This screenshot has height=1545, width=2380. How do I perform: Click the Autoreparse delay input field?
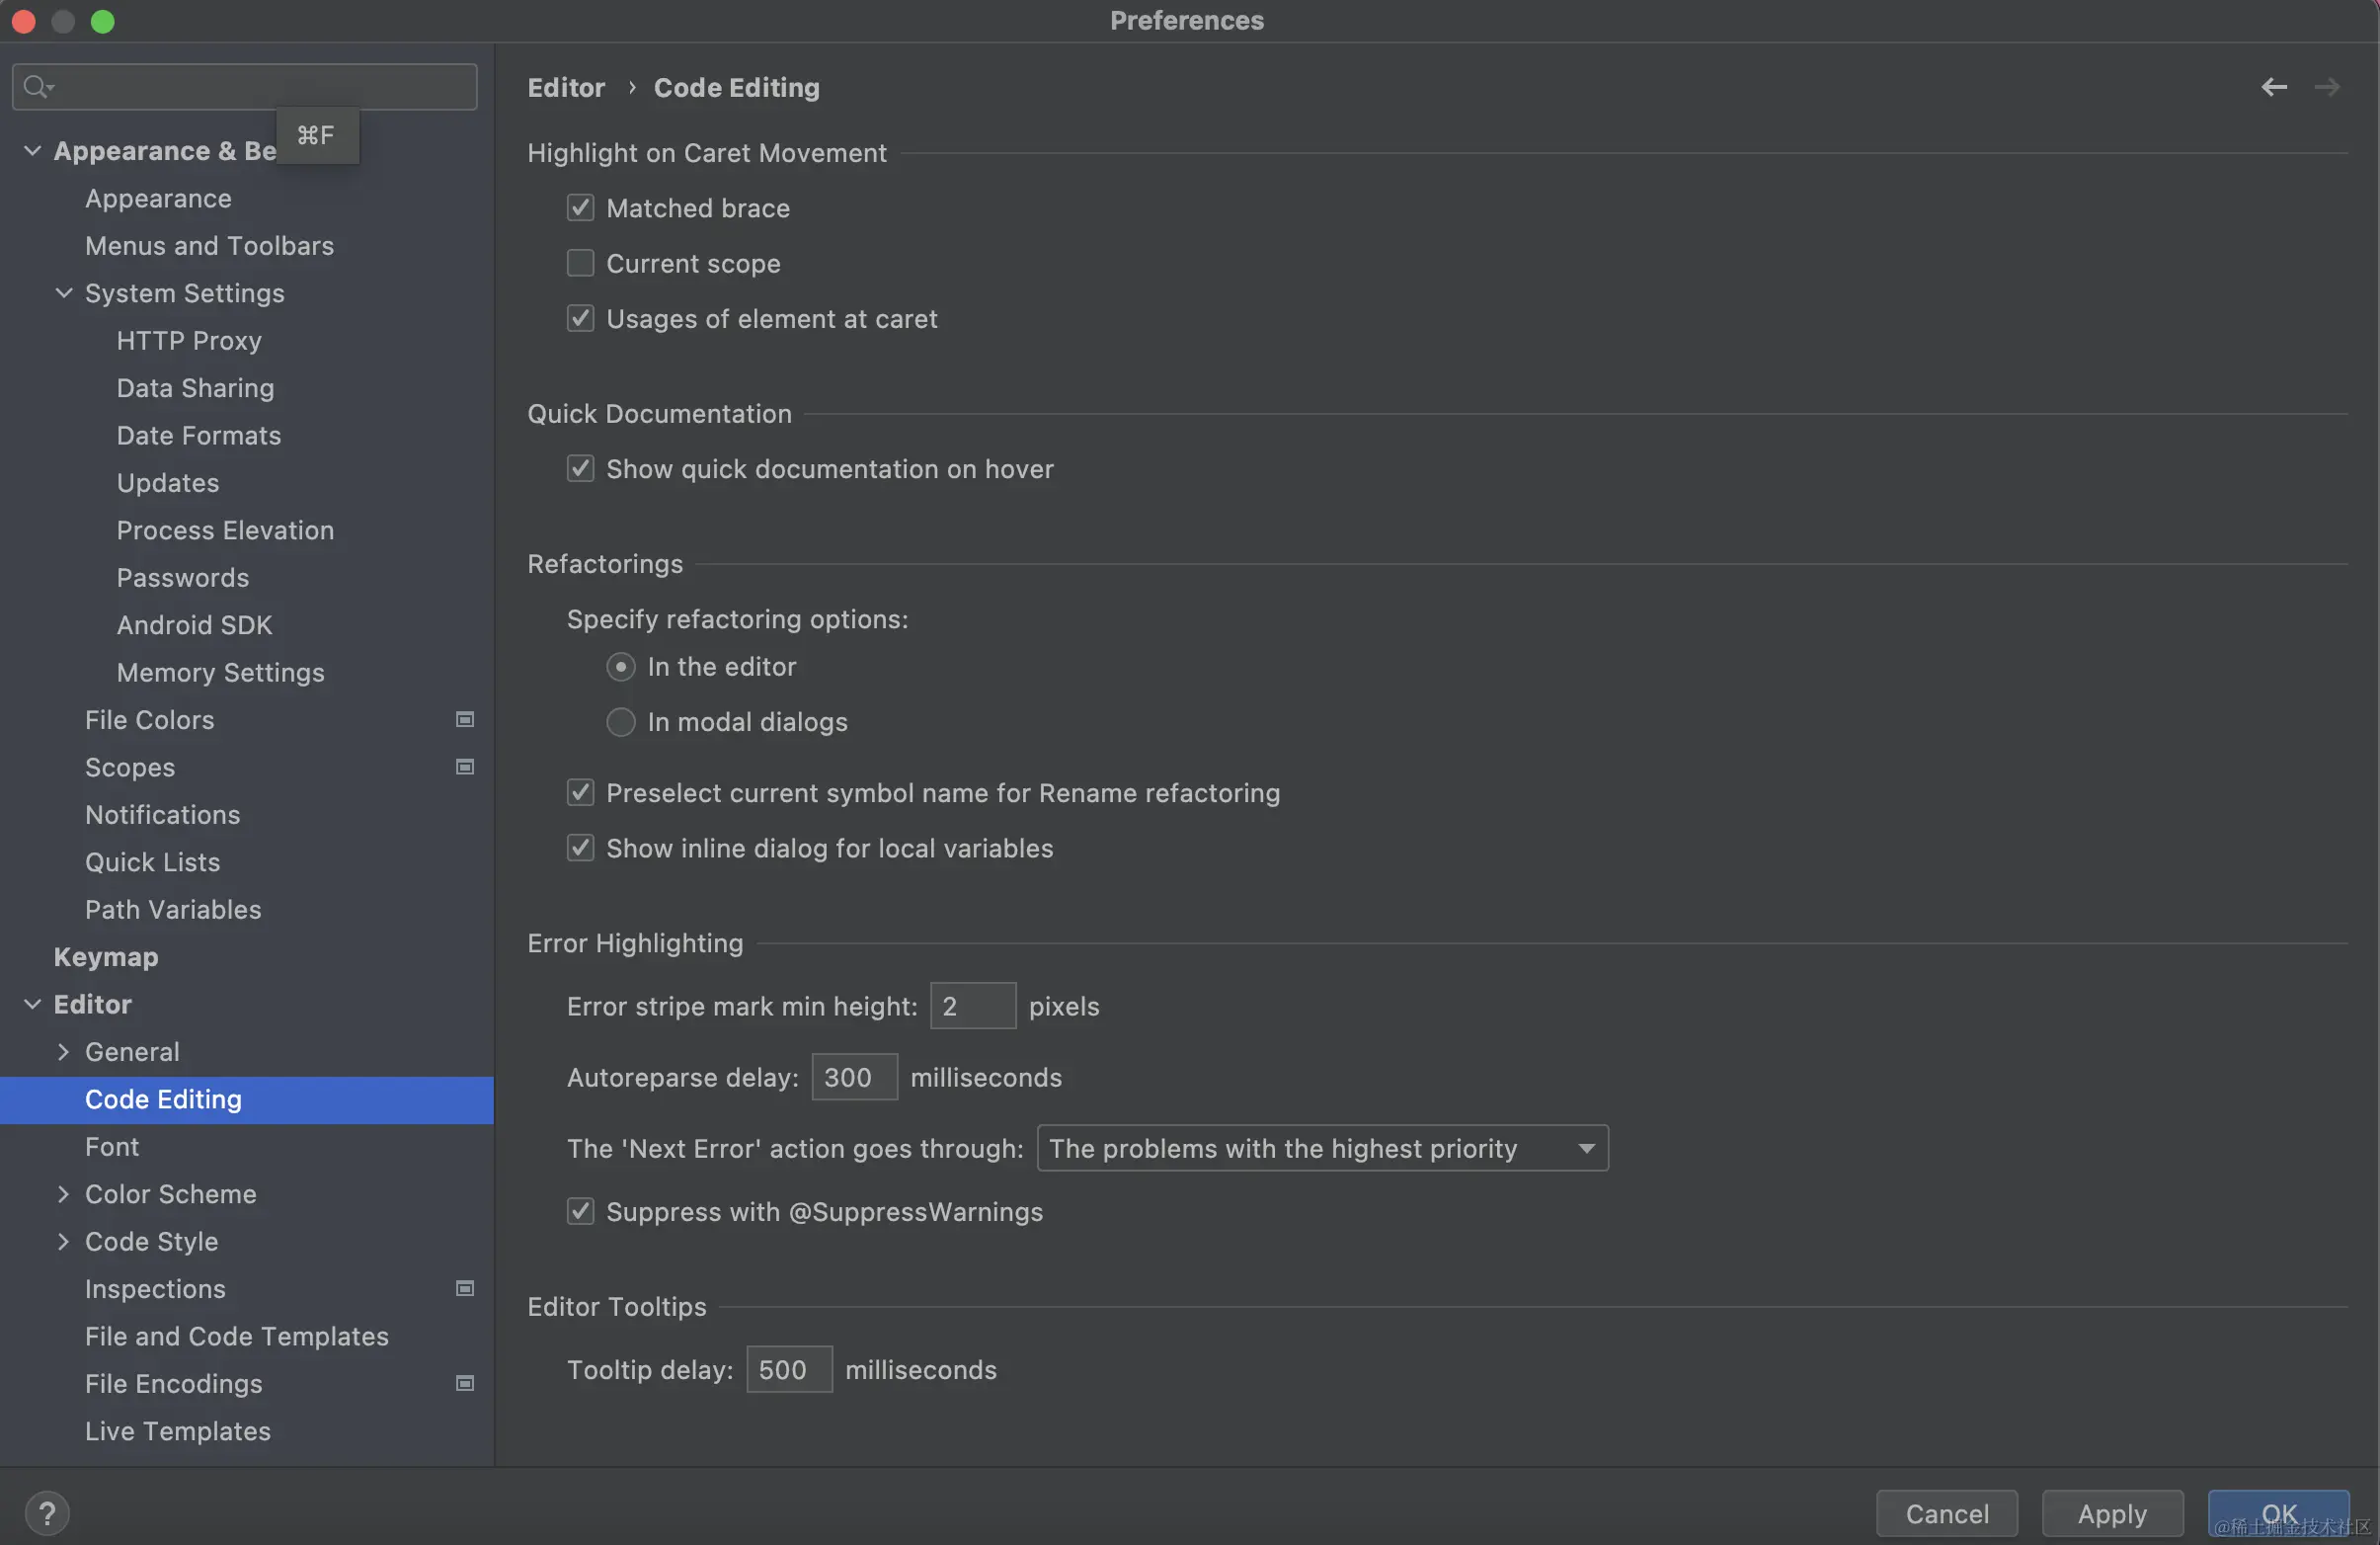click(x=853, y=1077)
